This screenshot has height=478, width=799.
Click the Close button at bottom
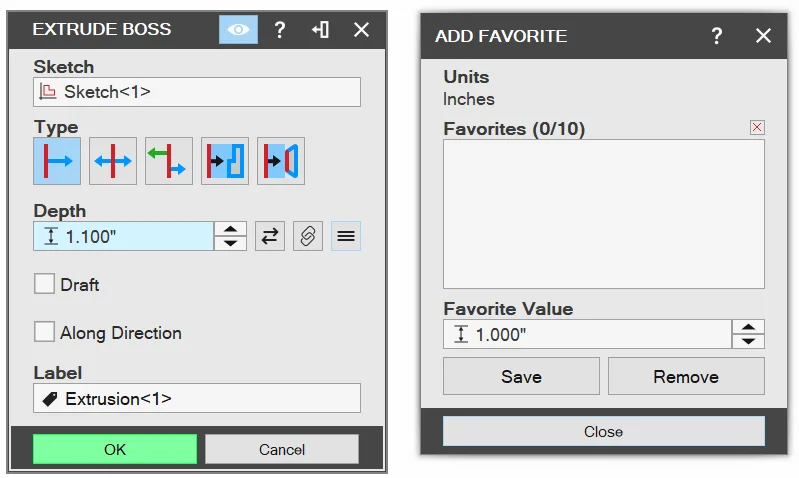point(603,431)
